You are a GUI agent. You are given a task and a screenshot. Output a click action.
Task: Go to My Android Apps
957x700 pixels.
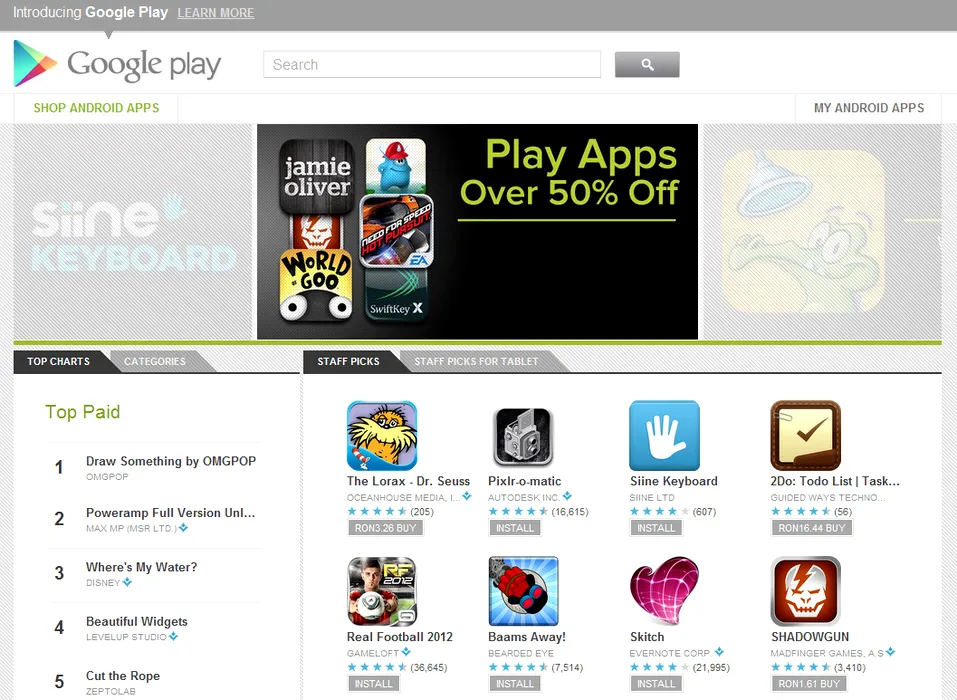(x=869, y=108)
